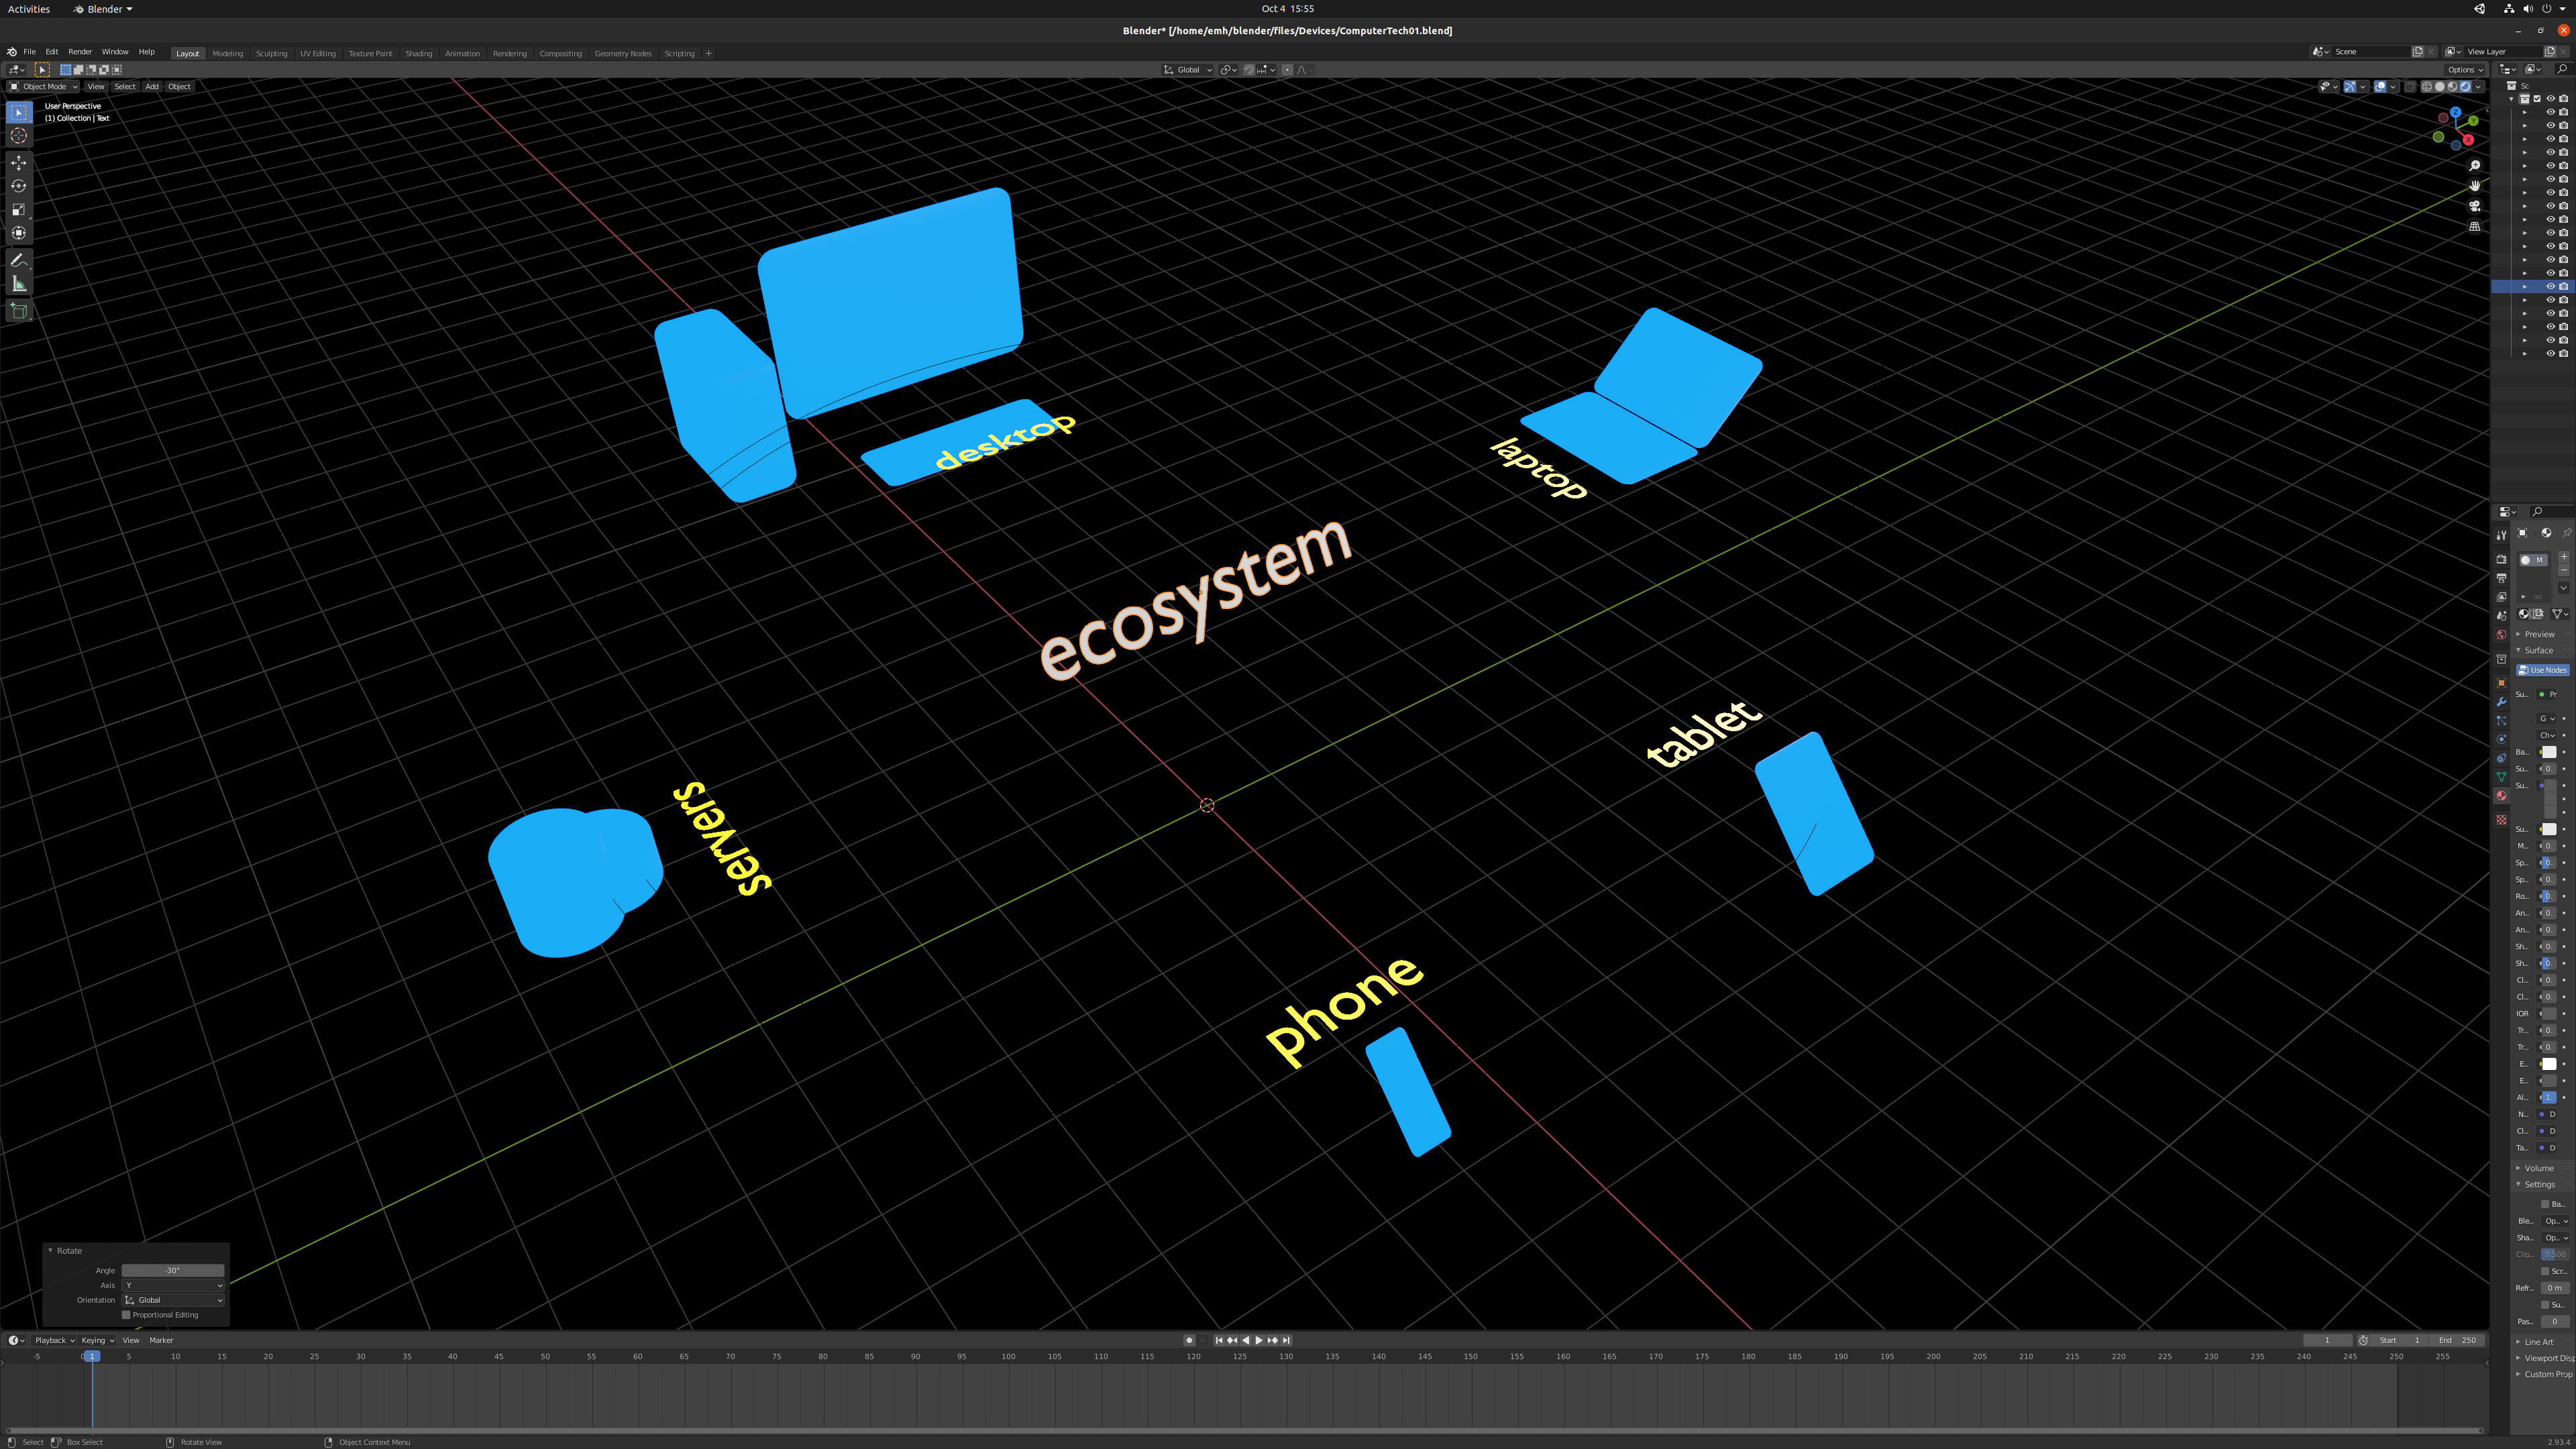2576x1449 pixels.
Task: Open the Axis dropdown in Rotate panel
Action: pyautogui.click(x=173, y=1286)
